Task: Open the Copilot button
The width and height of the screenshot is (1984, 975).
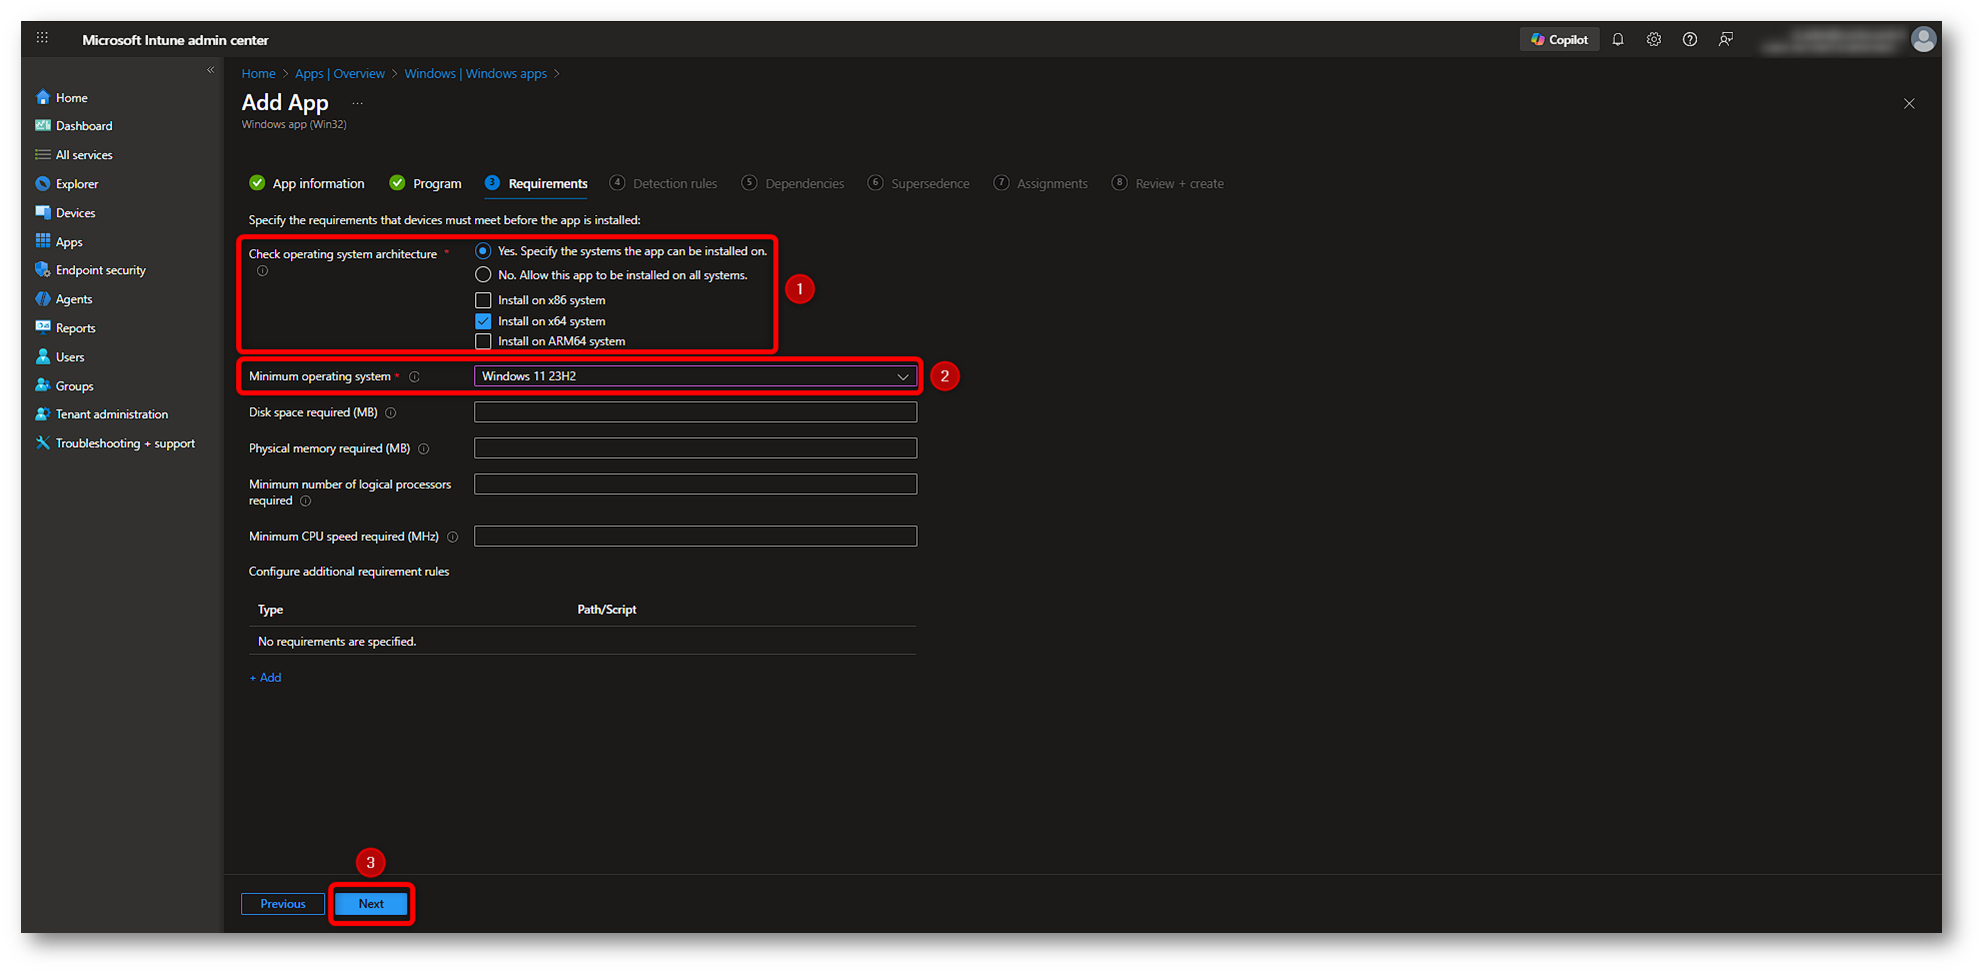Action: (x=1559, y=40)
